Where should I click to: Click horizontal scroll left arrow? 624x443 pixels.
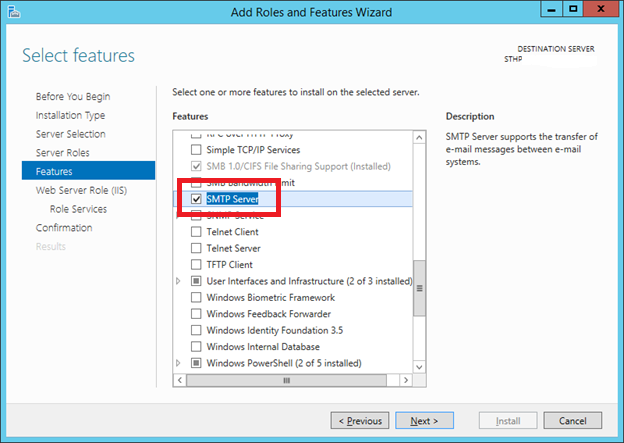[180, 380]
